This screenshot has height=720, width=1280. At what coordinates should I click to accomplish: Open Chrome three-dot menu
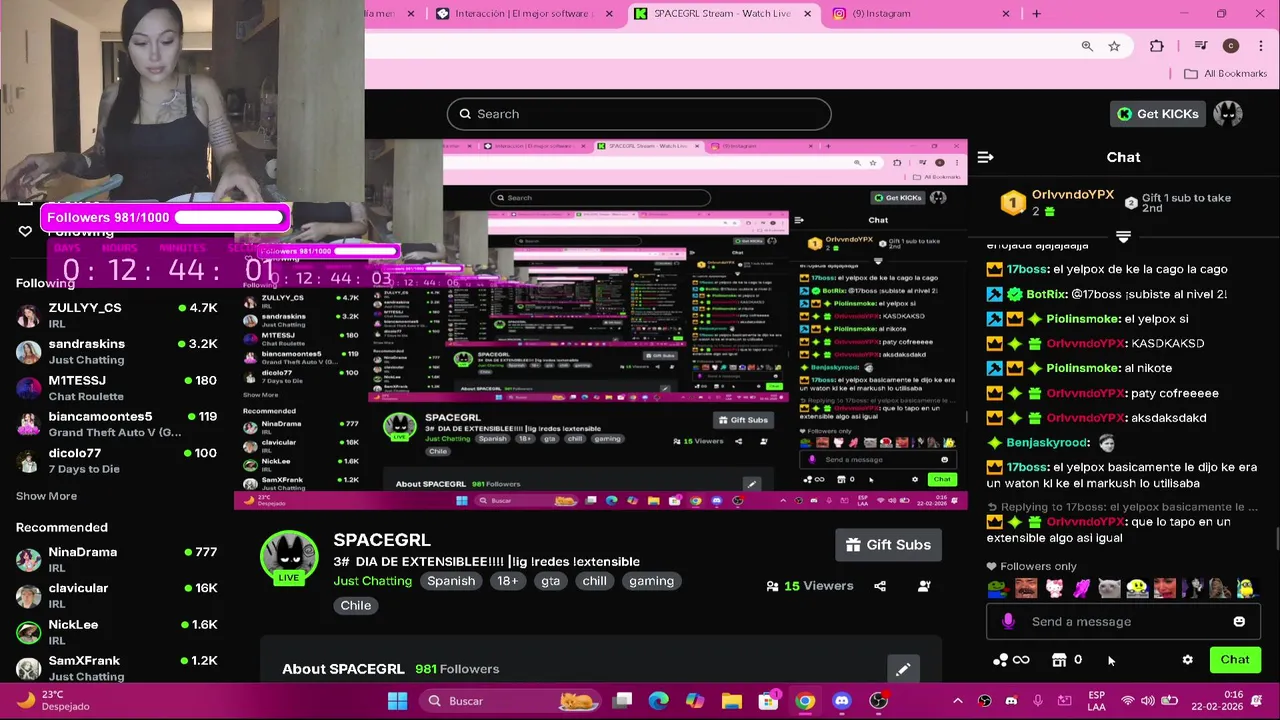1260,46
